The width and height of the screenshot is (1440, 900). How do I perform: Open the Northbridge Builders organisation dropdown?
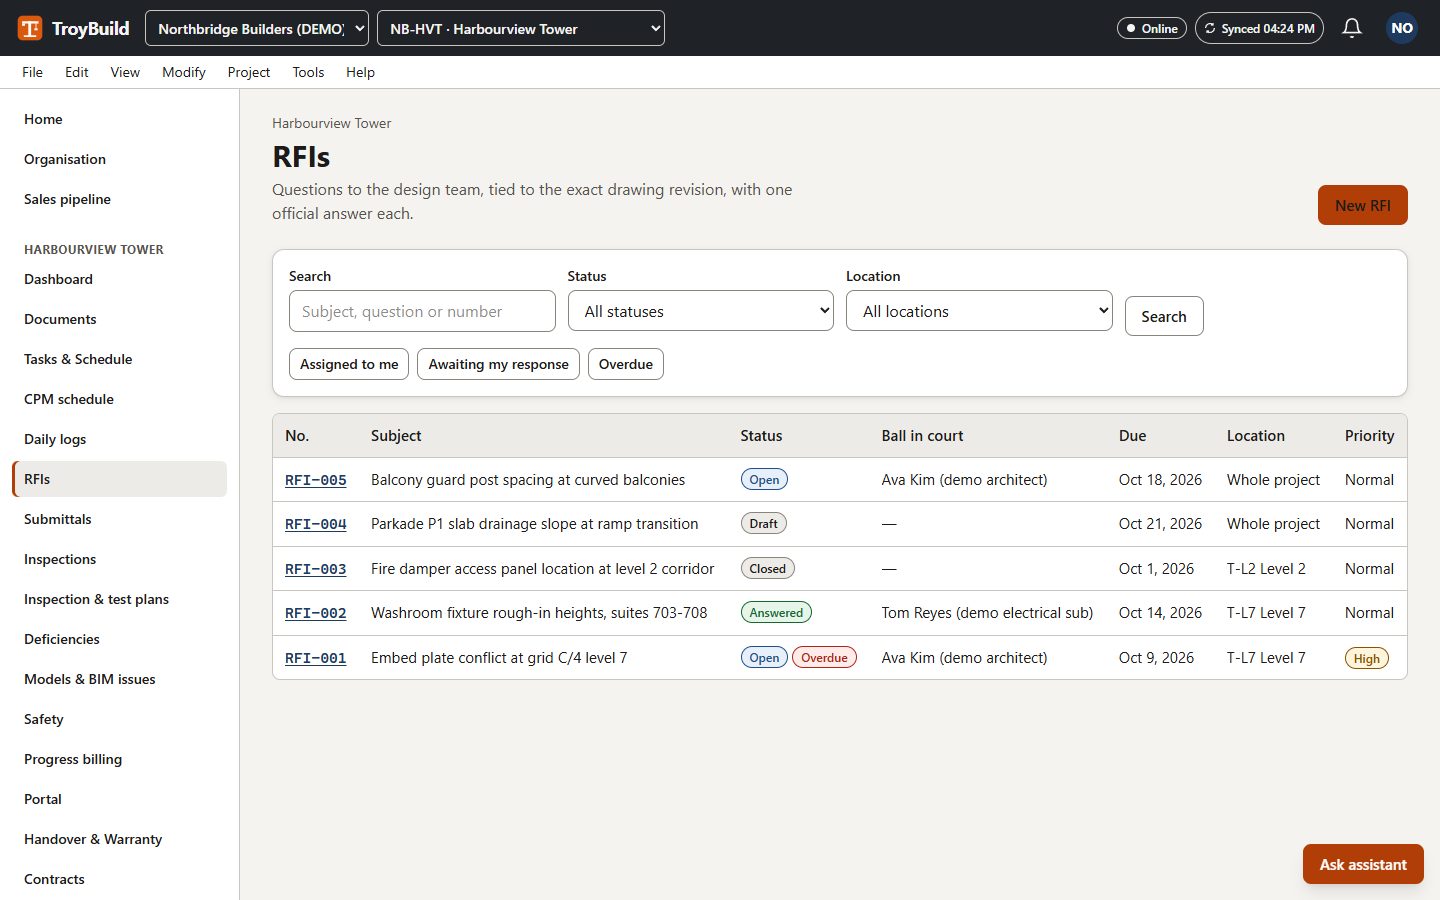pos(257,28)
